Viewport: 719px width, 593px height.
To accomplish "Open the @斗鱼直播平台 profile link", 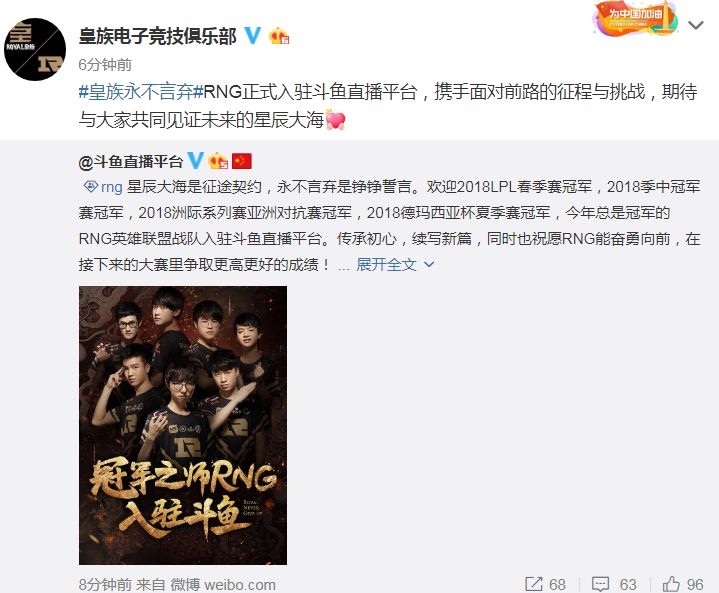I will (x=131, y=161).
